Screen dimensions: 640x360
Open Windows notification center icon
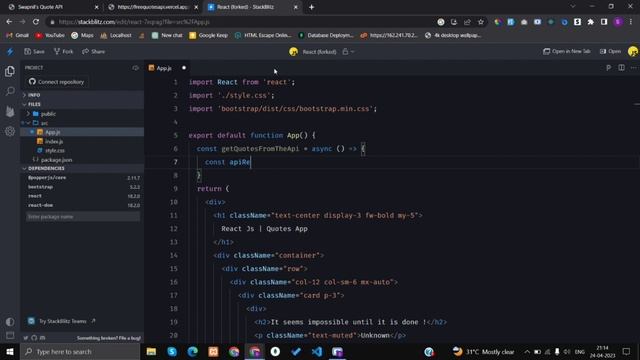tap(626, 351)
